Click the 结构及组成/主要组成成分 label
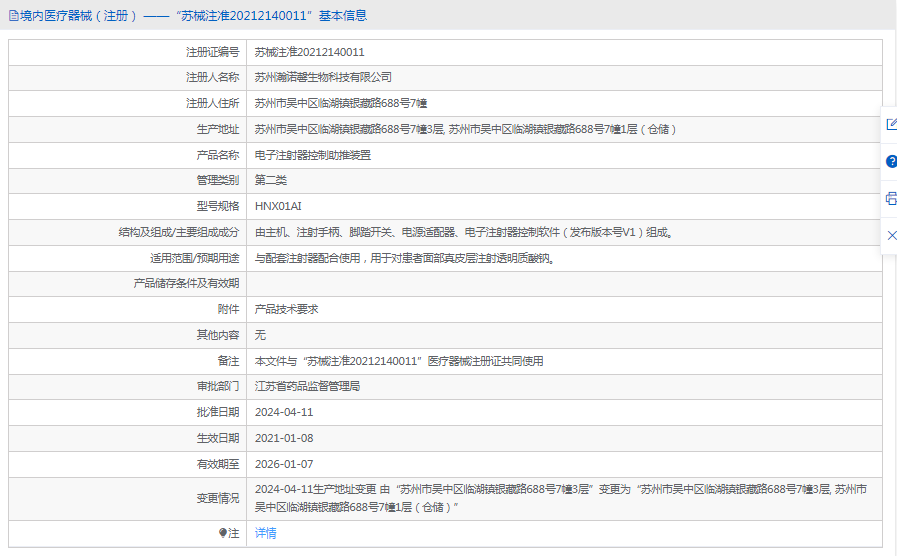The height and width of the screenshot is (556, 897). (x=178, y=232)
